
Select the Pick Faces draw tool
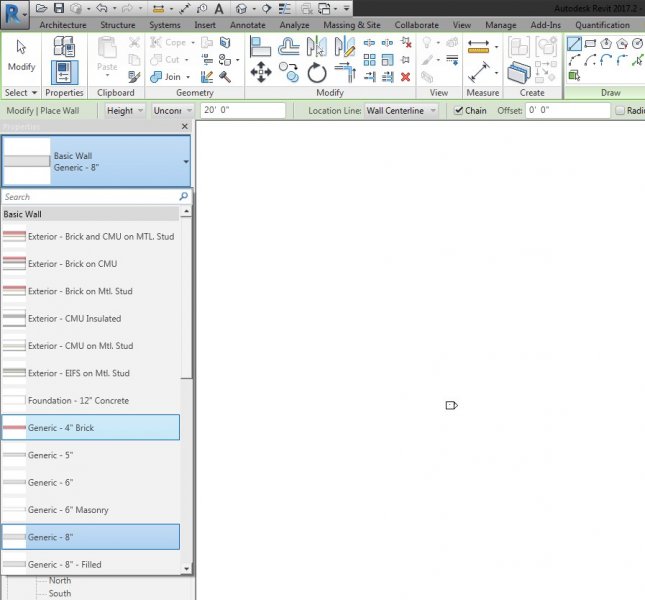(574, 75)
